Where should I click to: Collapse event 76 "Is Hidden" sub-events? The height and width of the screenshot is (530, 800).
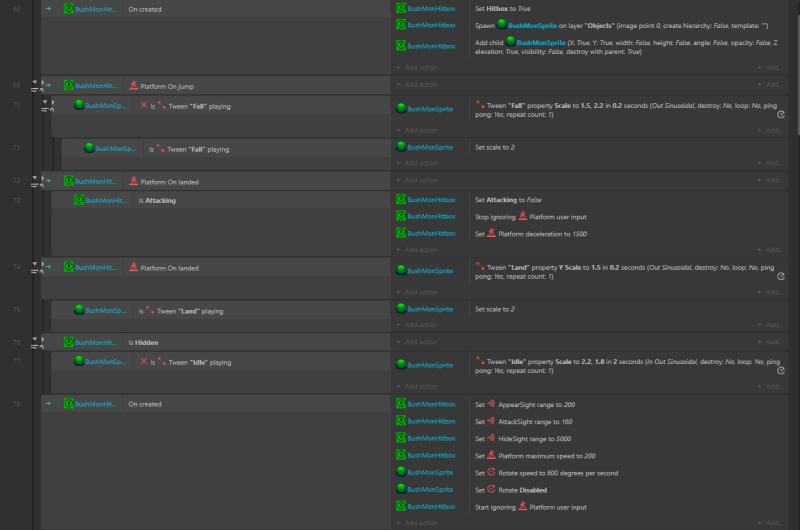pyautogui.click(x=35, y=338)
